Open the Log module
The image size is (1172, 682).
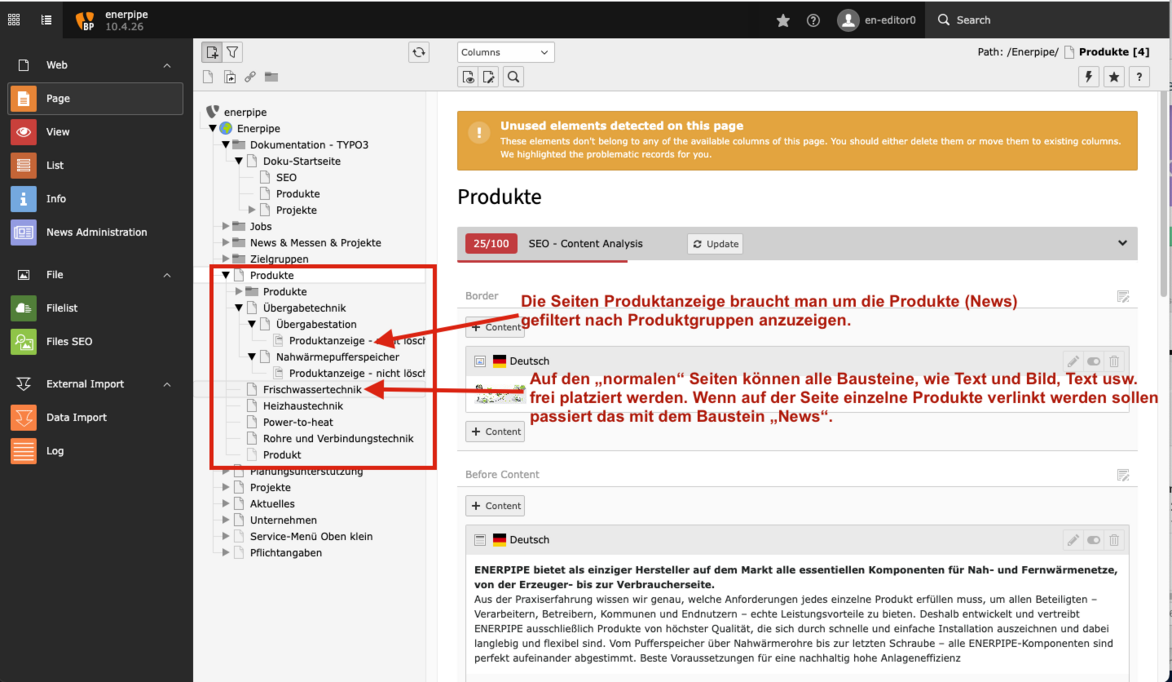click(x=95, y=451)
